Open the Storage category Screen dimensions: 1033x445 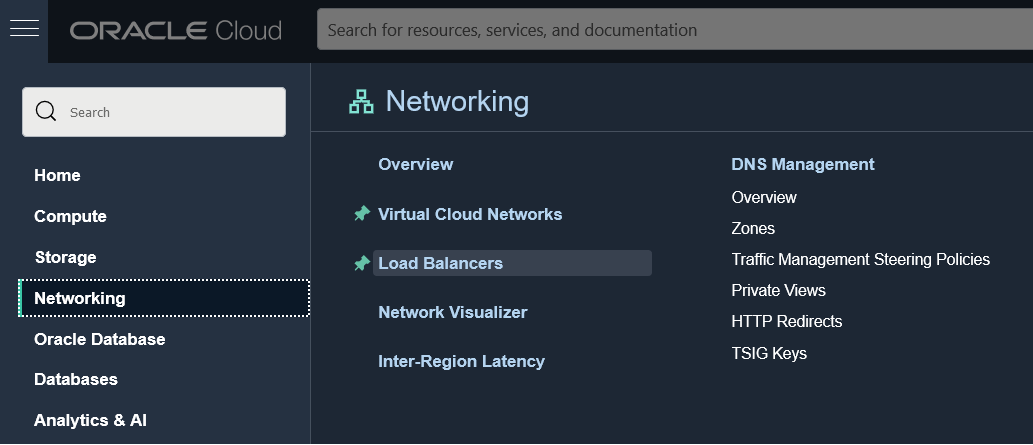[x=65, y=257]
